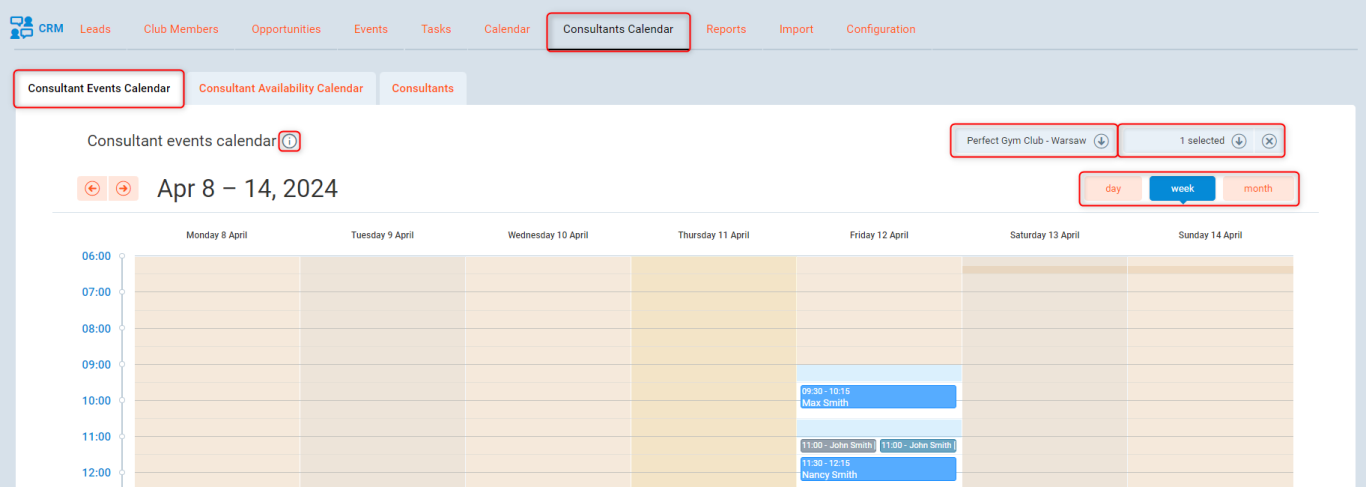Viewport: 1366px width, 487px height.
Task: Open Opportunities menu
Action: 286,29
